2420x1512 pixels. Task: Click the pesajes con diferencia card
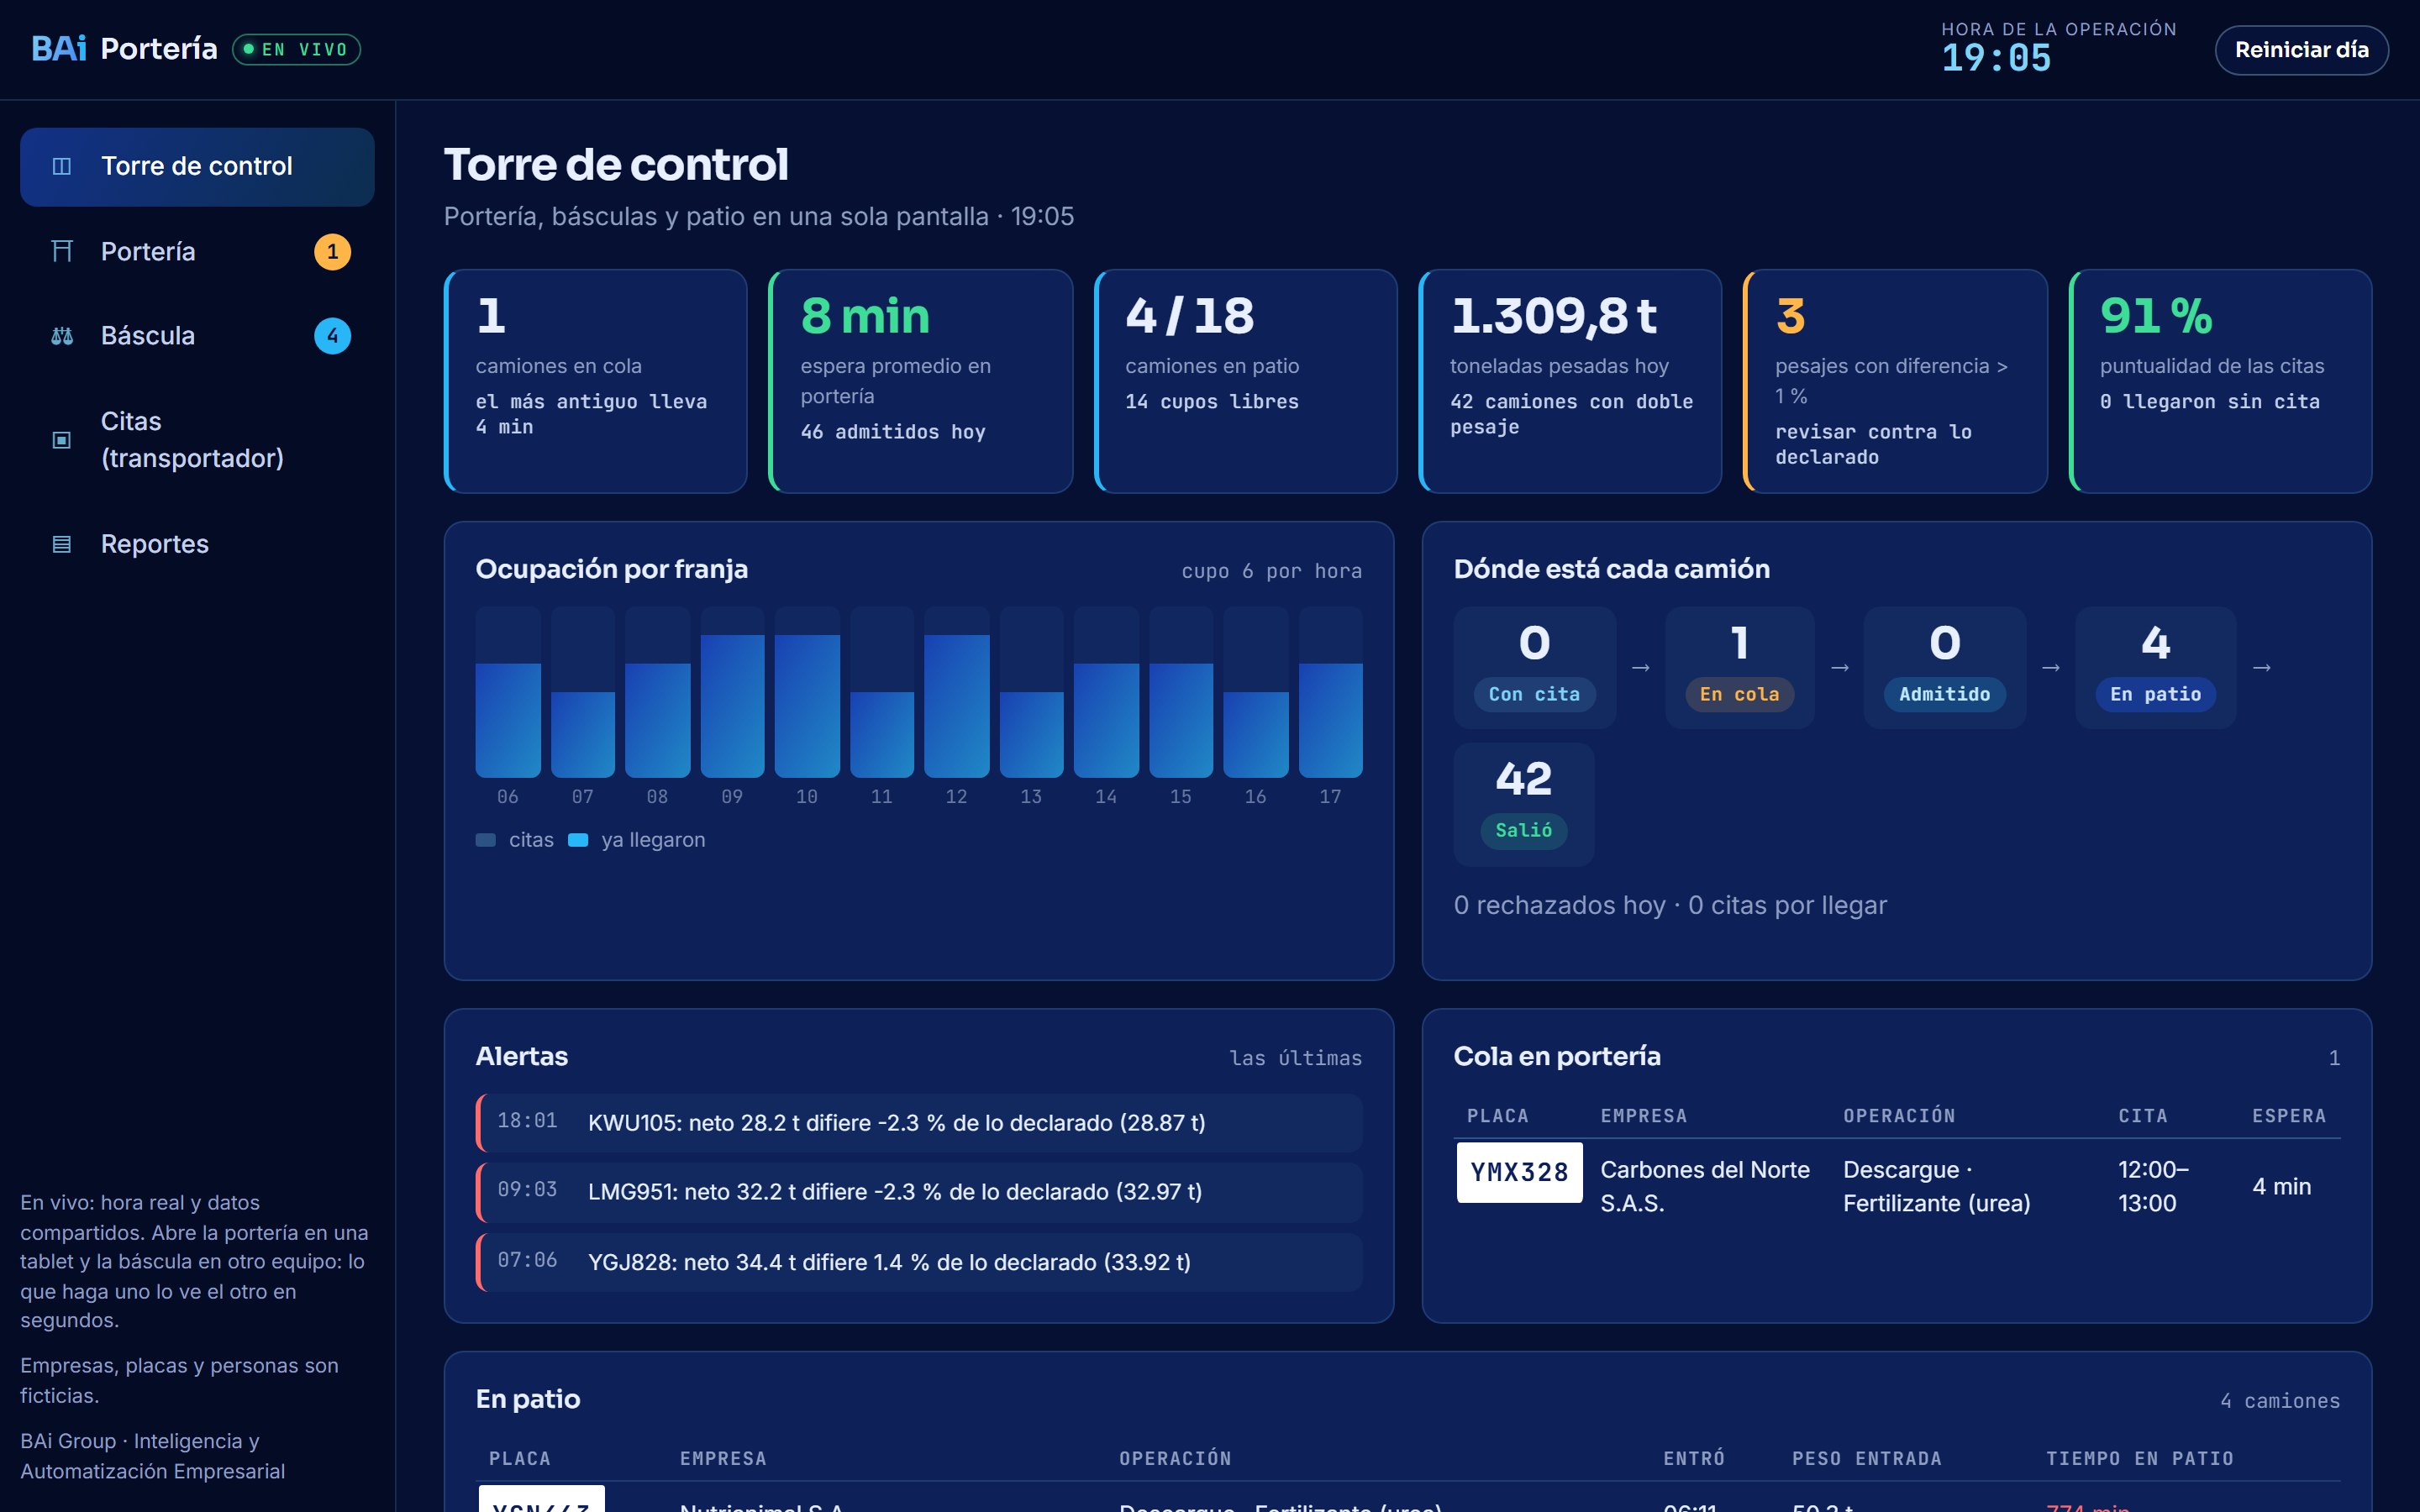click(1896, 381)
